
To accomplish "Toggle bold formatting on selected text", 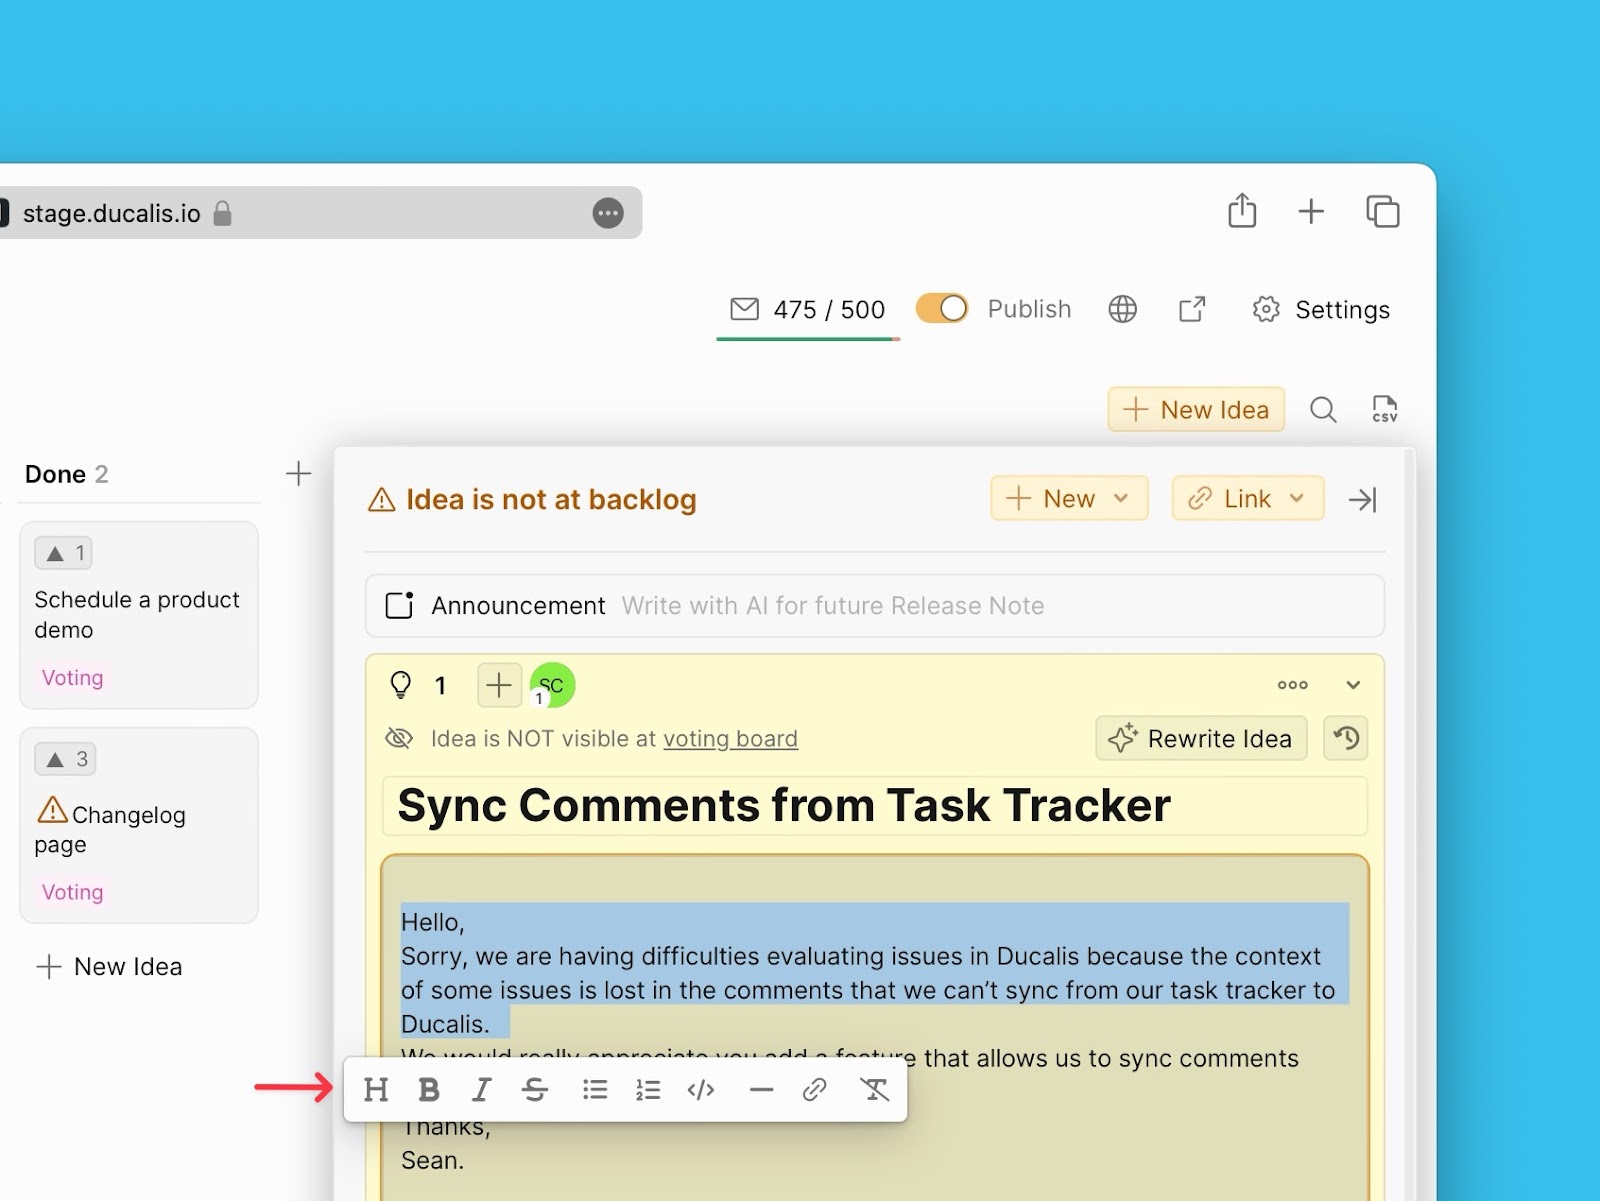I will (429, 1089).
